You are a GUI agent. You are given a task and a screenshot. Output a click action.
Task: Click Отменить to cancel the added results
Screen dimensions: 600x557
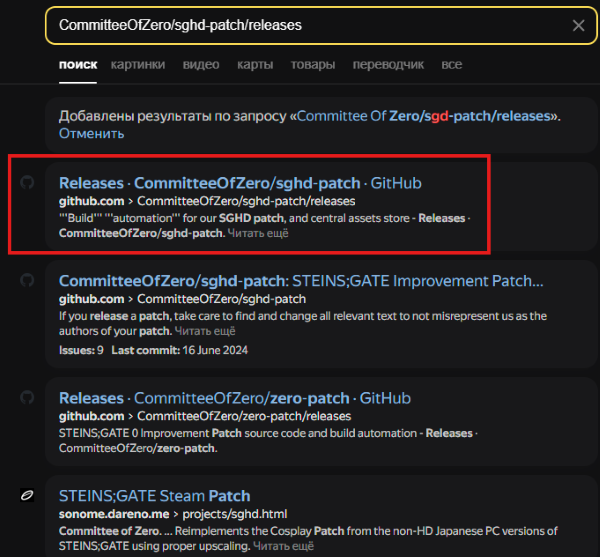click(91, 134)
